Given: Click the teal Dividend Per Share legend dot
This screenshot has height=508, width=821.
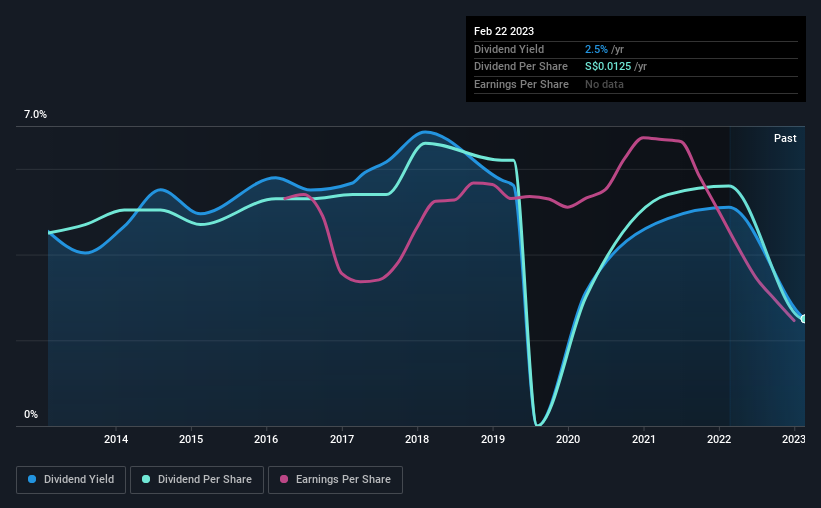Looking at the screenshot, I should tap(146, 479).
